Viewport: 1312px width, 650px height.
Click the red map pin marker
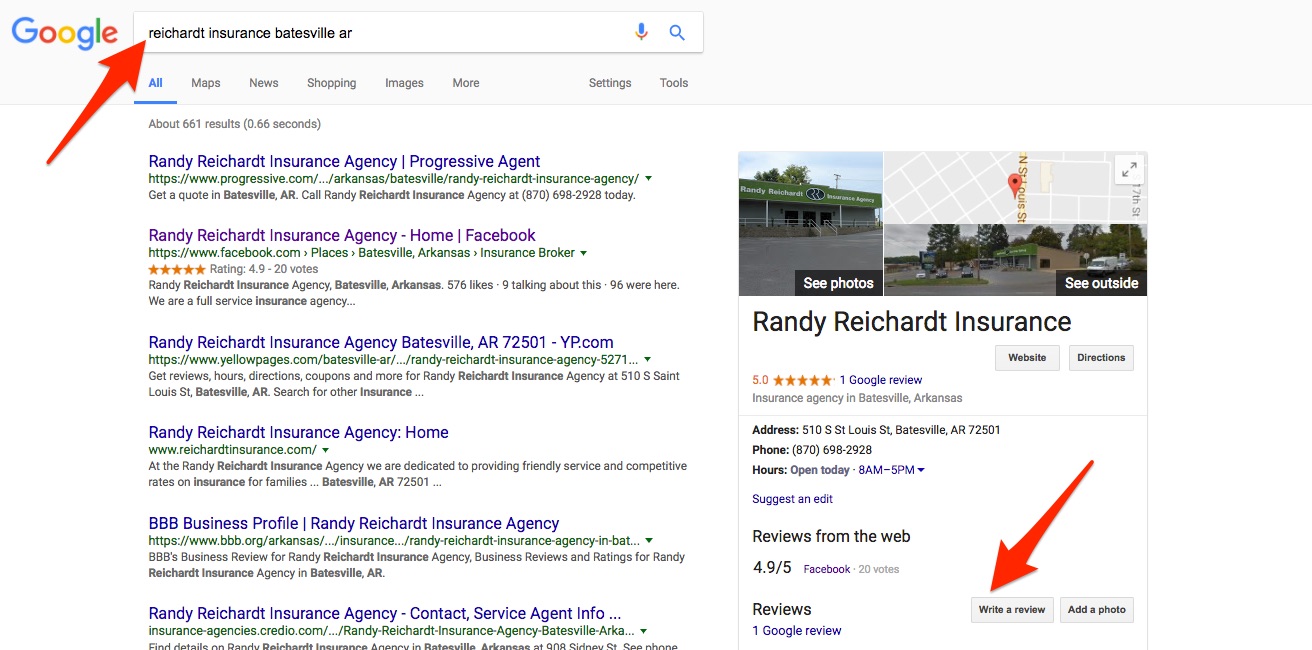click(x=1015, y=184)
